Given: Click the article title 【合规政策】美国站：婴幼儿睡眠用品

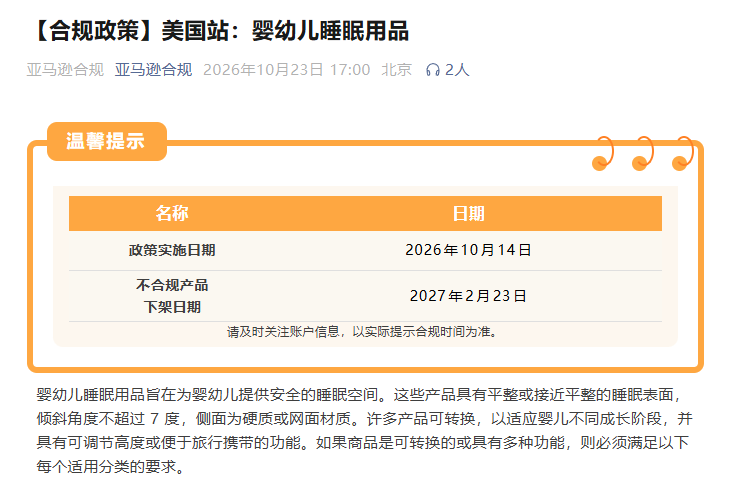Looking at the screenshot, I should pyautogui.click(x=218, y=31).
